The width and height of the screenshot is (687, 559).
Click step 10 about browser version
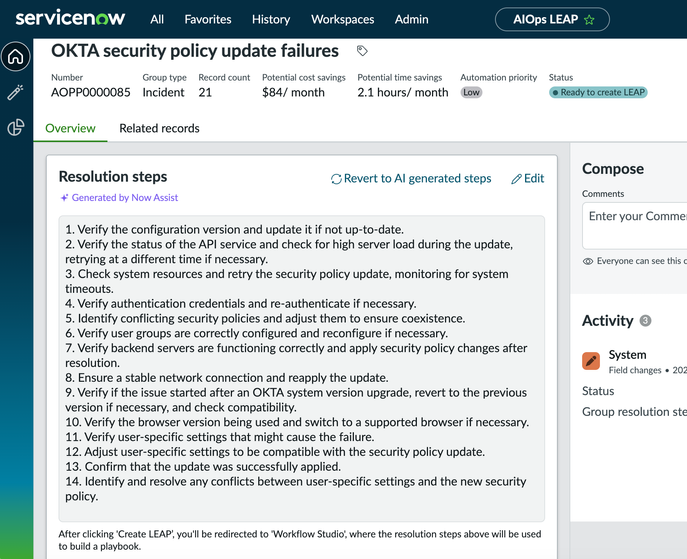click(297, 422)
